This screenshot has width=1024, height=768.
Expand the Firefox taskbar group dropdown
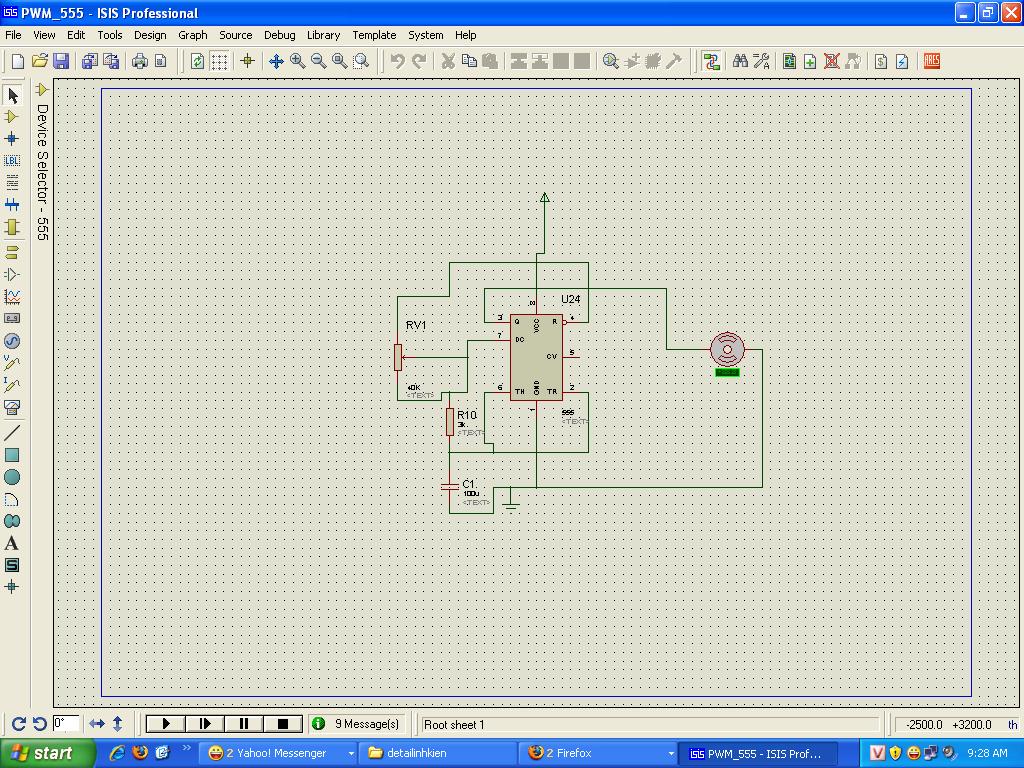(x=670, y=753)
